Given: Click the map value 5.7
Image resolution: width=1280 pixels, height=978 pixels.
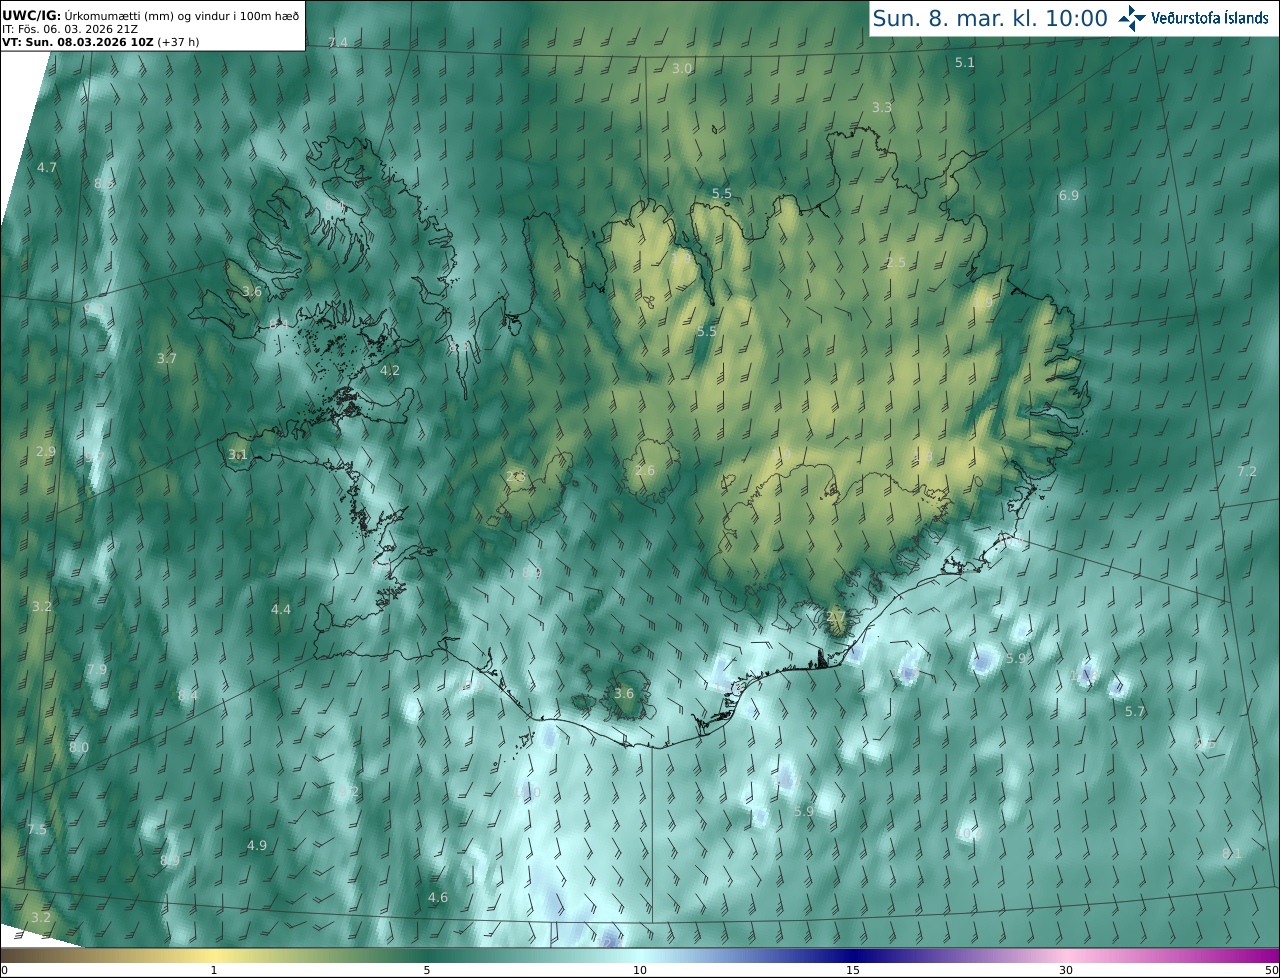Looking at the screenshot, I should (x=1135, y=711).
